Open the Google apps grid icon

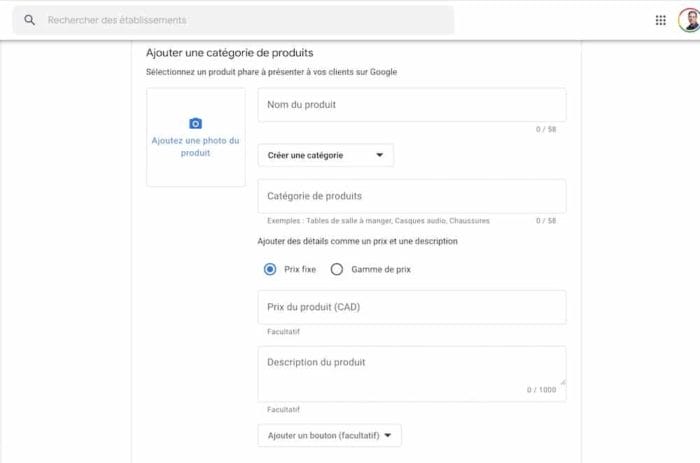tap(661, 20)
